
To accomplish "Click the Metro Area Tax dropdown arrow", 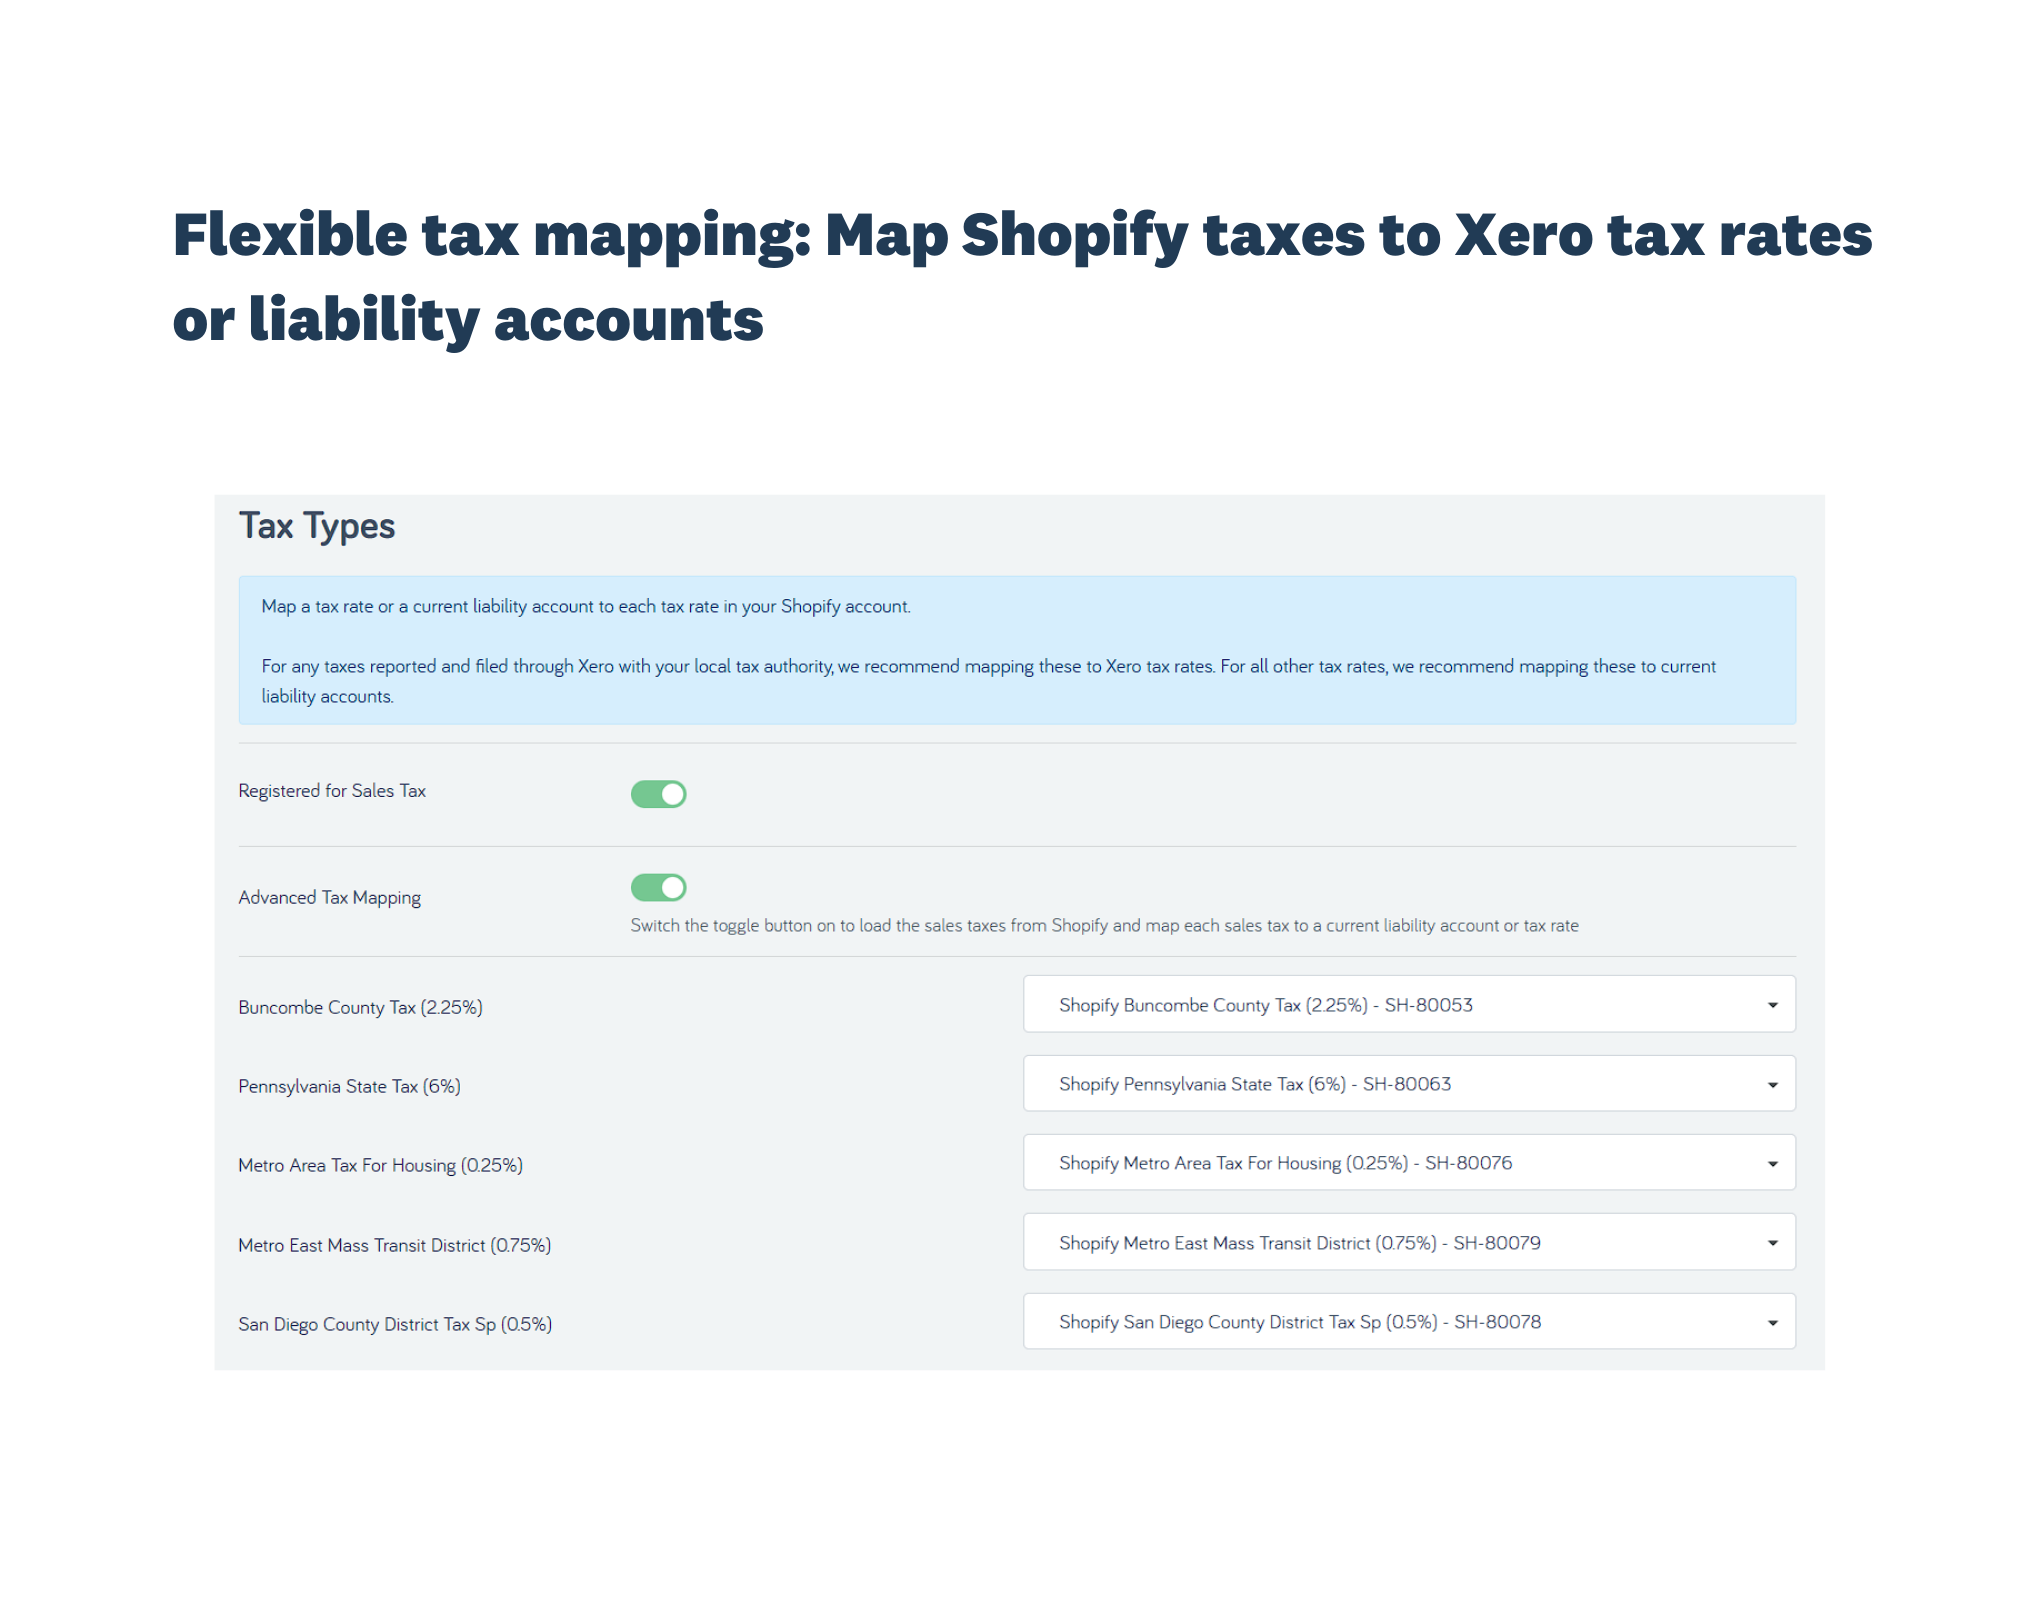I will click(1772, 1162).
